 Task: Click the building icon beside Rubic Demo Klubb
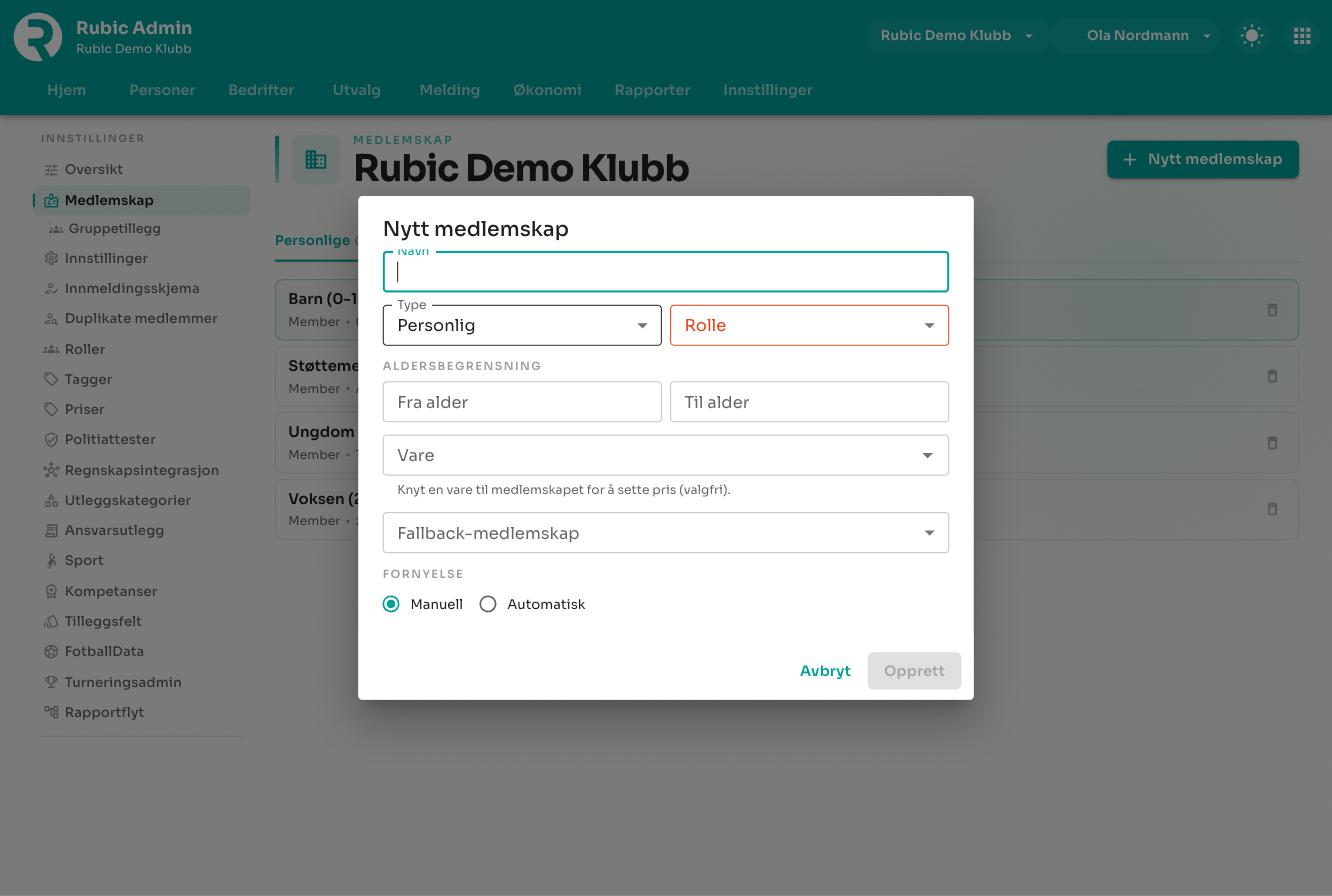tap(316, 160)
